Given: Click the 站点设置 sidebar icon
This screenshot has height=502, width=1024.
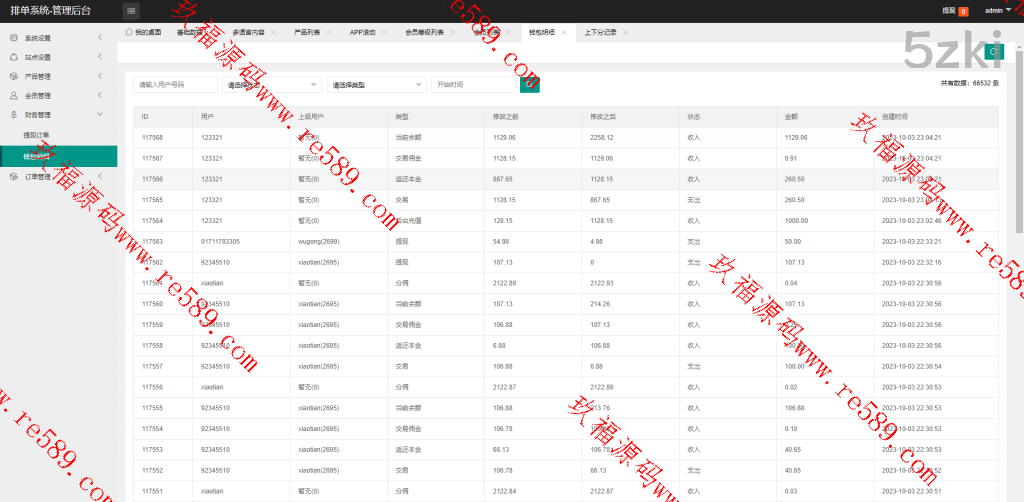Looking at the screenshot, I should click(14, 57).
